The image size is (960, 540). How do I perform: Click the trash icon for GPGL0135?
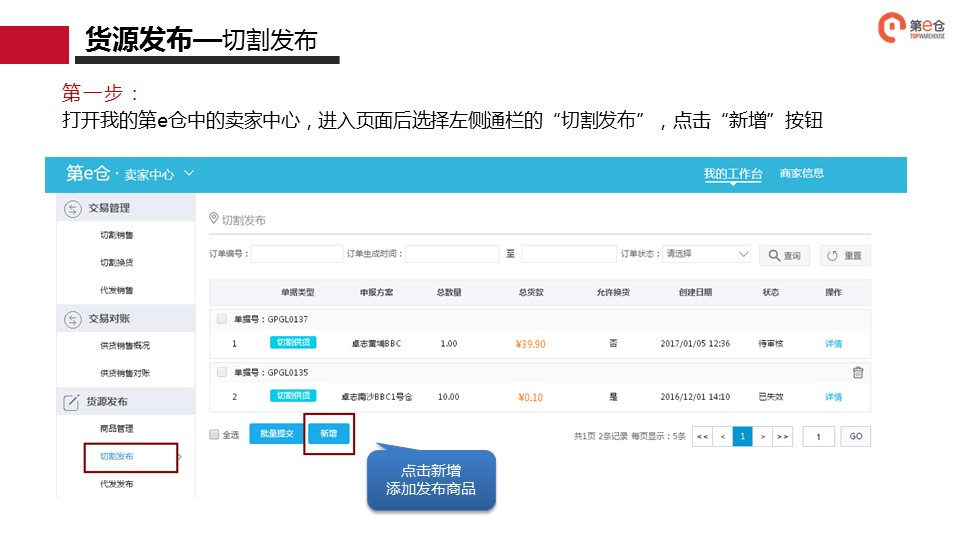858,372
